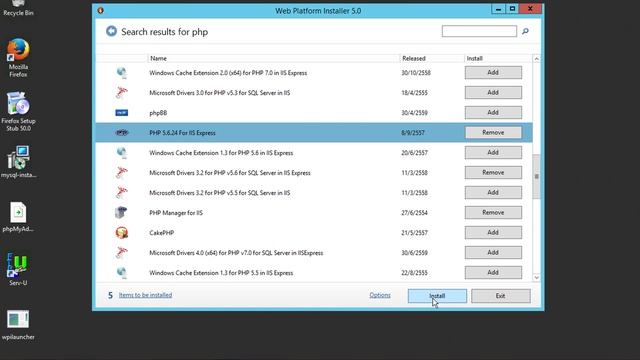Open the Items to be installed link
Image resolution: width=640 pixels, height=360 pixels.
click(145, 295)
